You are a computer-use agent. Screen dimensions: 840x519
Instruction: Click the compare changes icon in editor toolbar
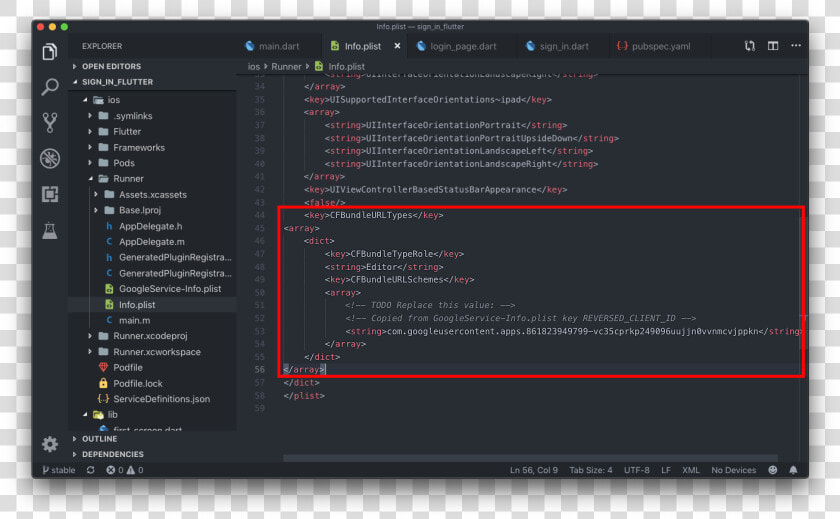point(749,46)
